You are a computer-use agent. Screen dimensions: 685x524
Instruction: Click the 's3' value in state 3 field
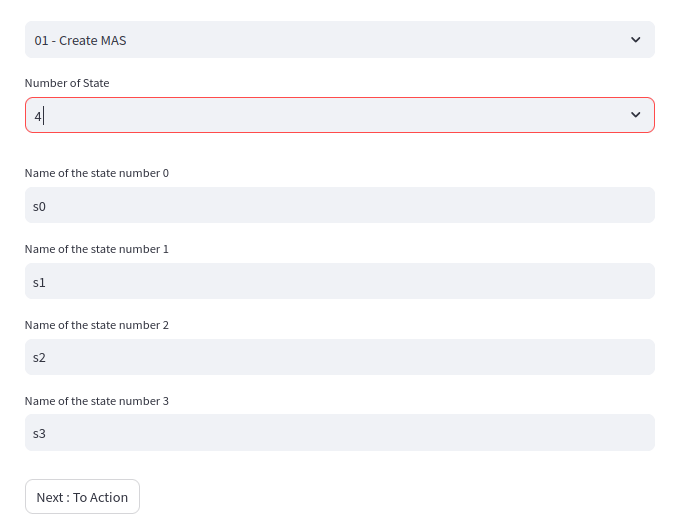coord(40,434)
